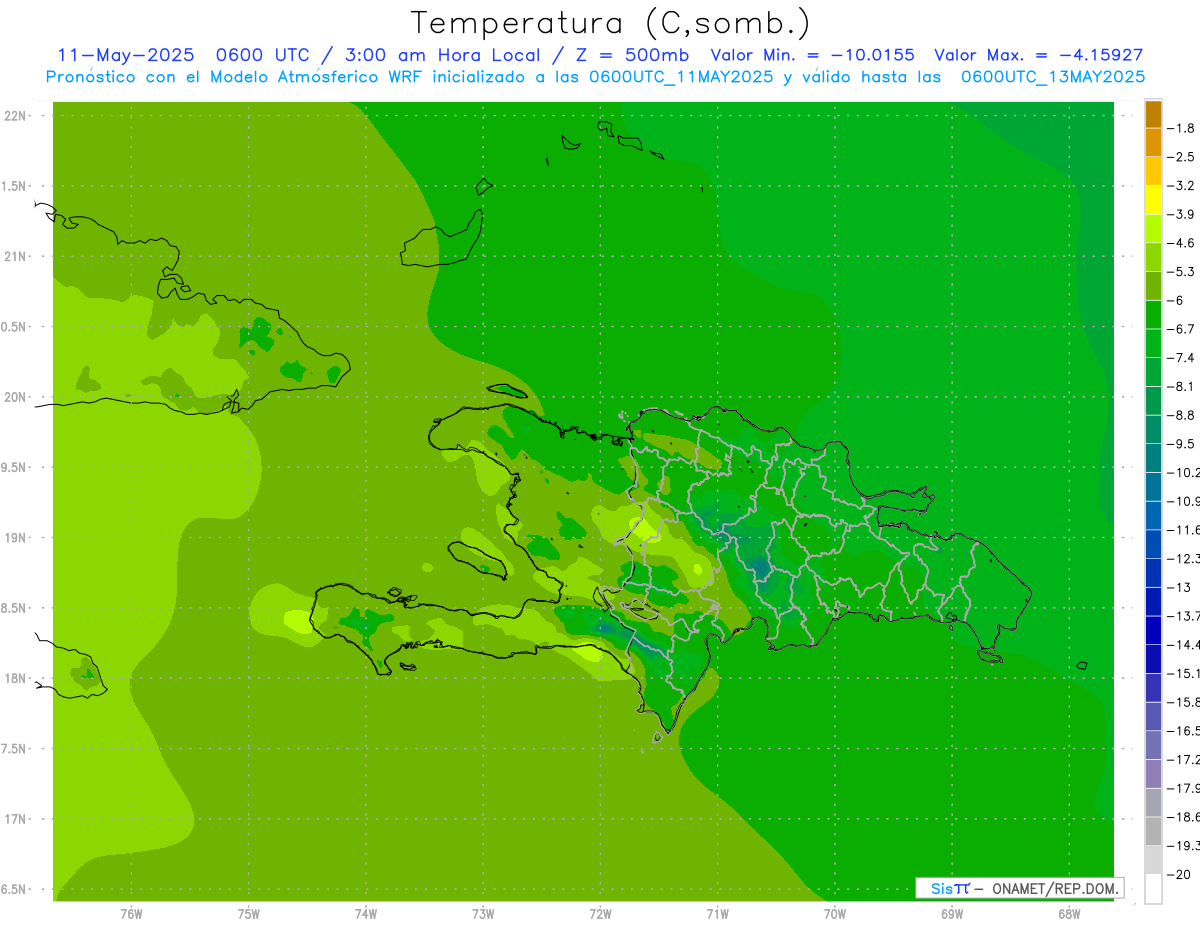This screenshot has width=1200, height=927.
Task: Click the -8.1 color scale label
Action: [1180, 386]
